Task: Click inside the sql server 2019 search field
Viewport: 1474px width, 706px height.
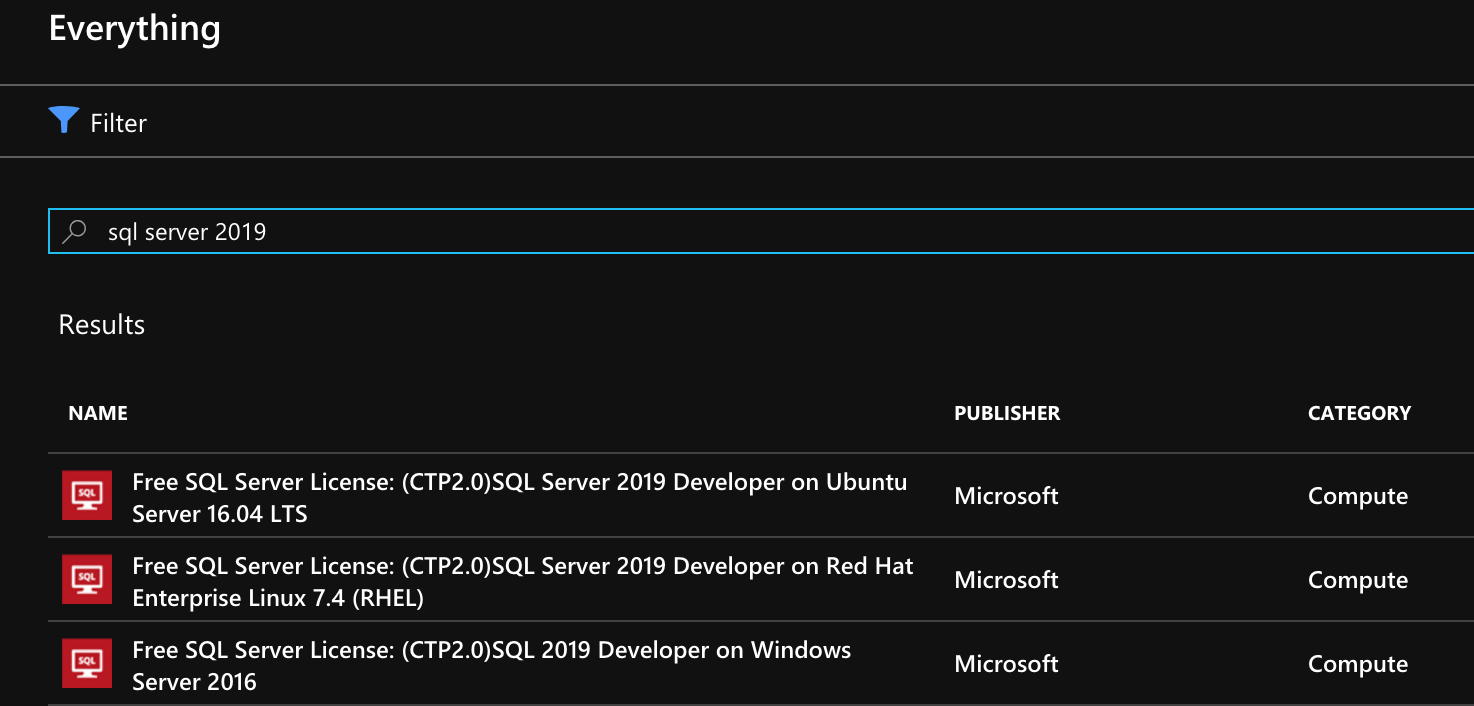Action: pos(400,231)
